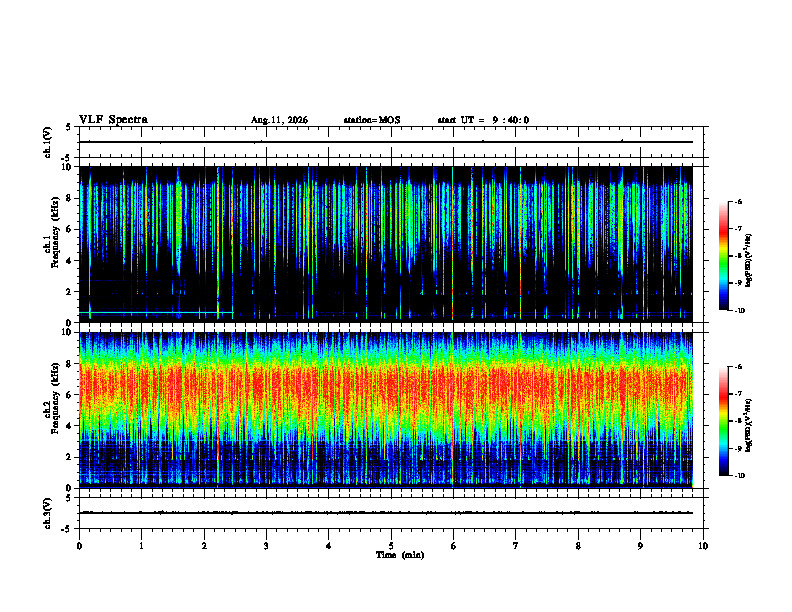Click the ch.3 waveform trace panel
792x612 pixels.
coord(391,513)
